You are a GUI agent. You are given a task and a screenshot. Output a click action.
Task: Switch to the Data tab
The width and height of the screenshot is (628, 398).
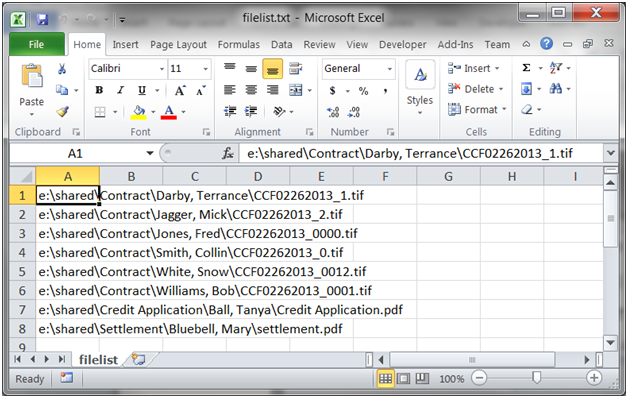pyautogui.click(x=282, y=44)
